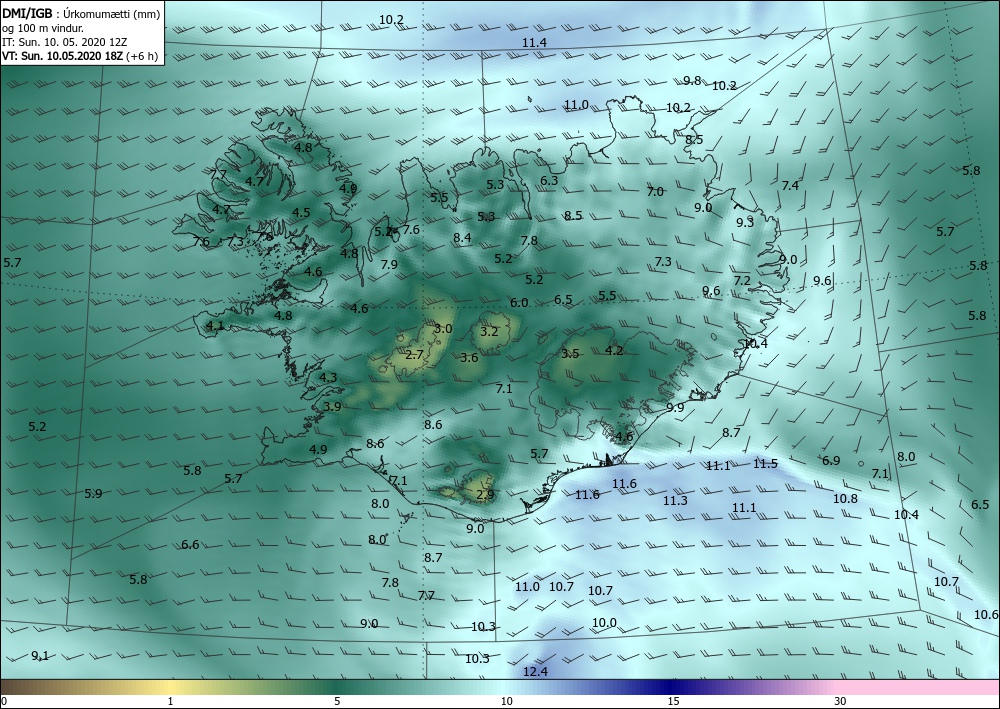The height and width of the screenshot is (709, 1000).
Task: Click the 6.3 value on the map
Action: coord(549,180)
